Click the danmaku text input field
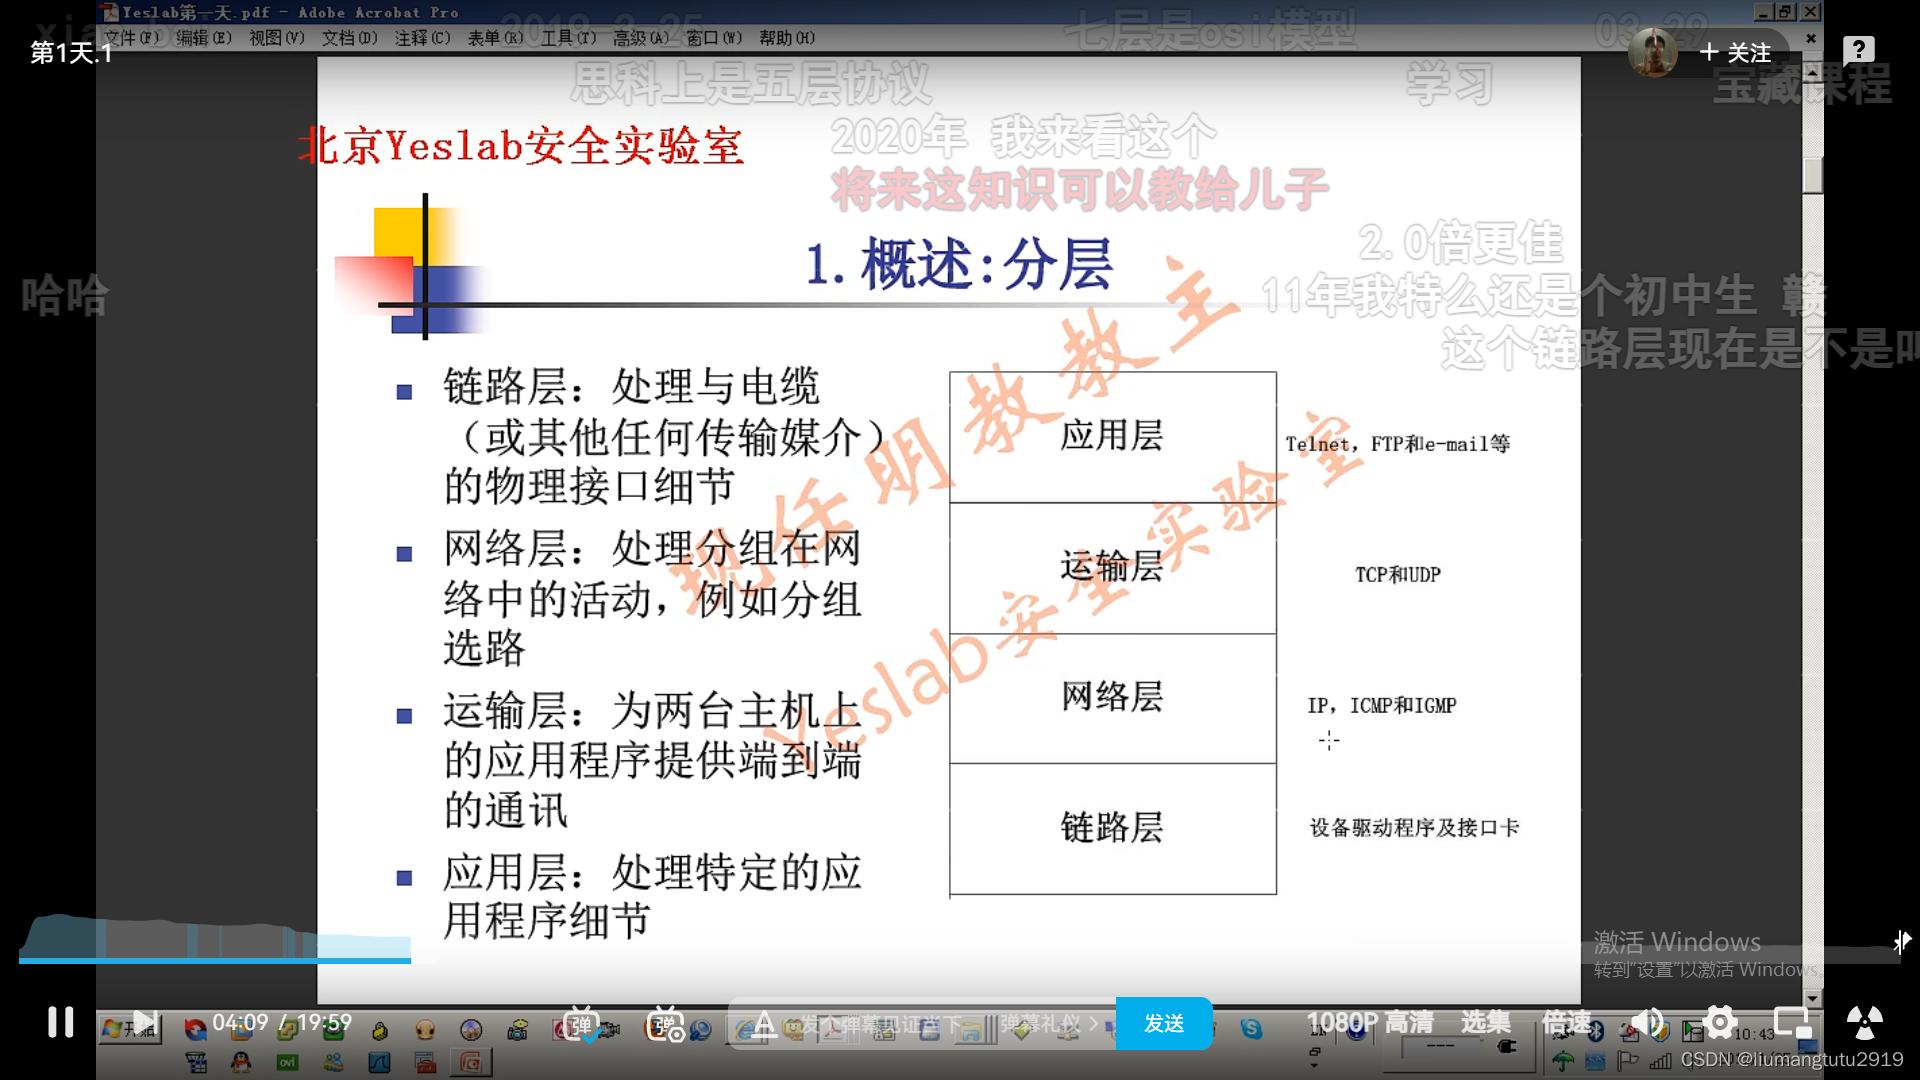The image size is (1920, 1080). click(880, 1024)
